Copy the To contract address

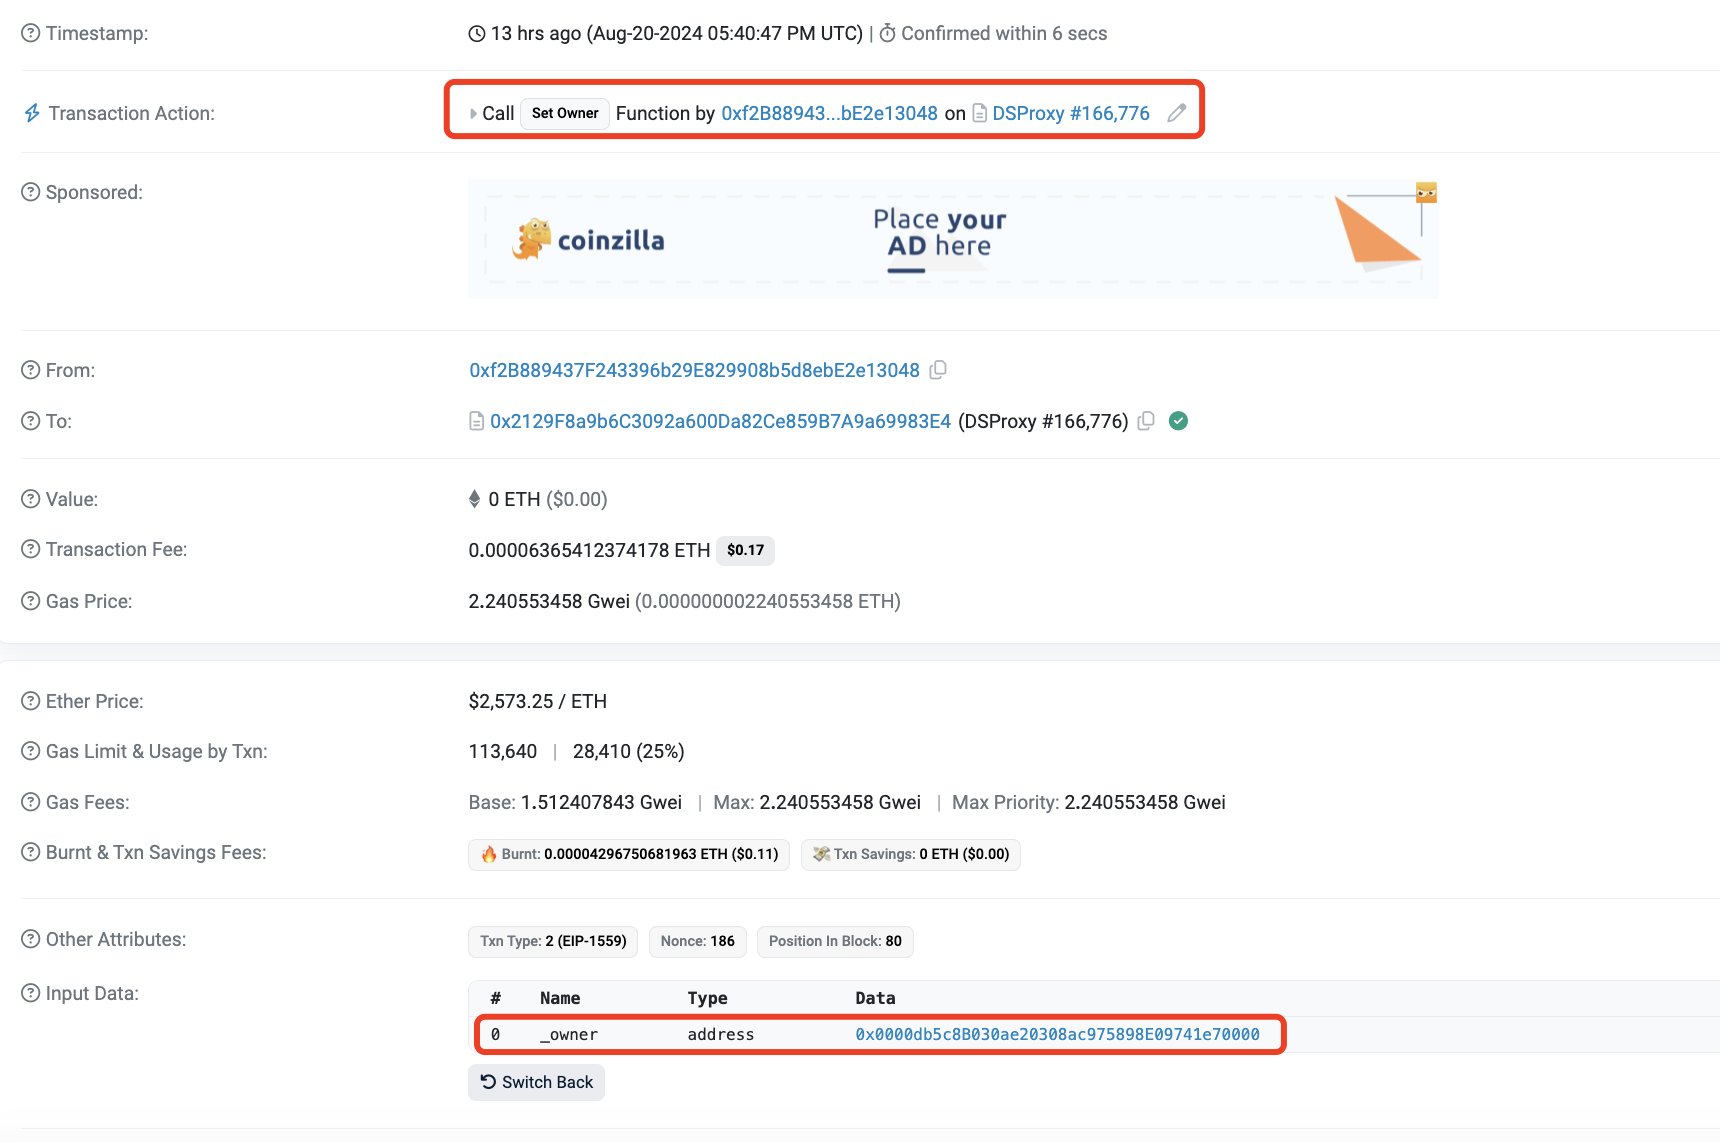[x=1146, y=421]
